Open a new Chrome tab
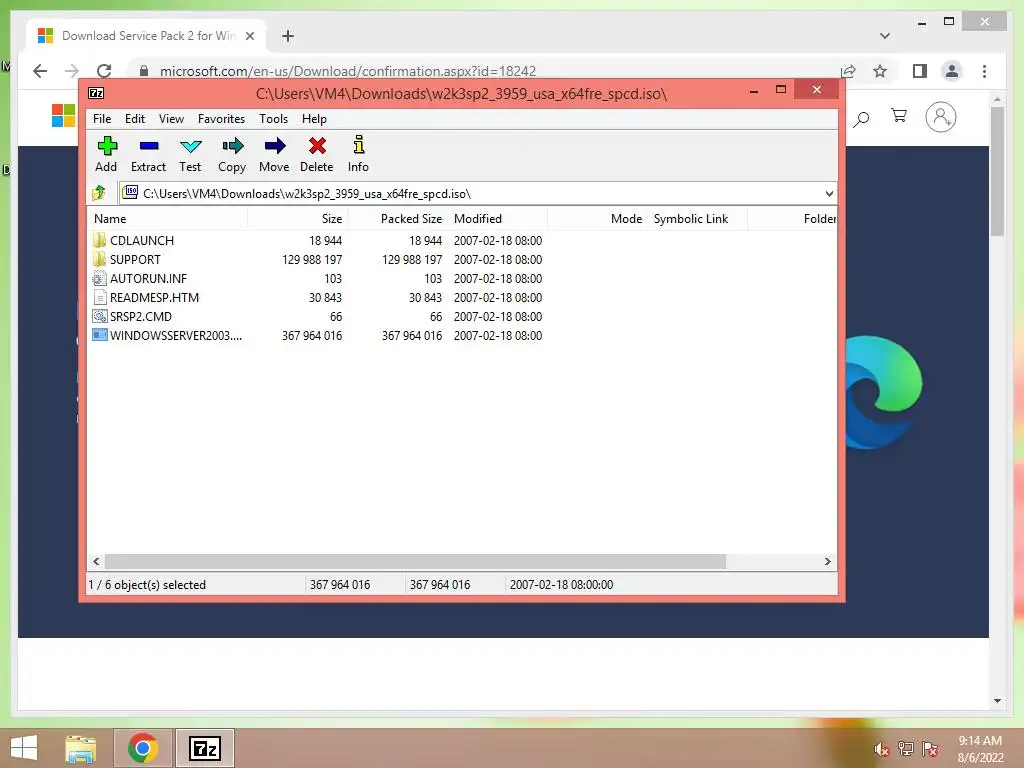 288,36
